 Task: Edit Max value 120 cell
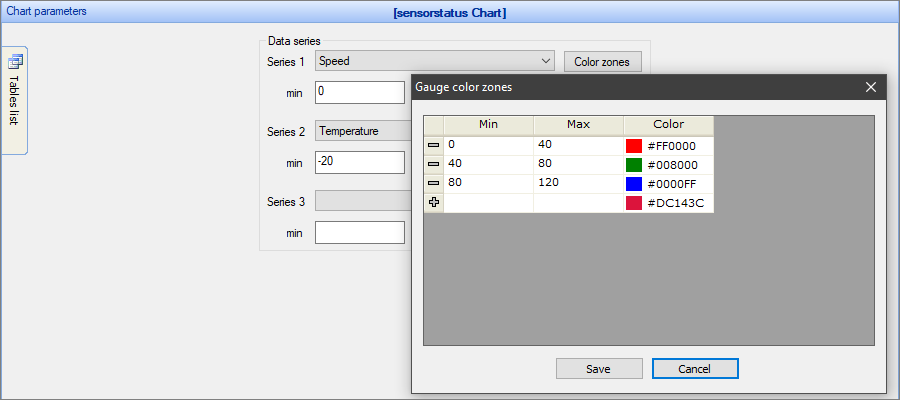pyautogui.click(x=578, y=183)
